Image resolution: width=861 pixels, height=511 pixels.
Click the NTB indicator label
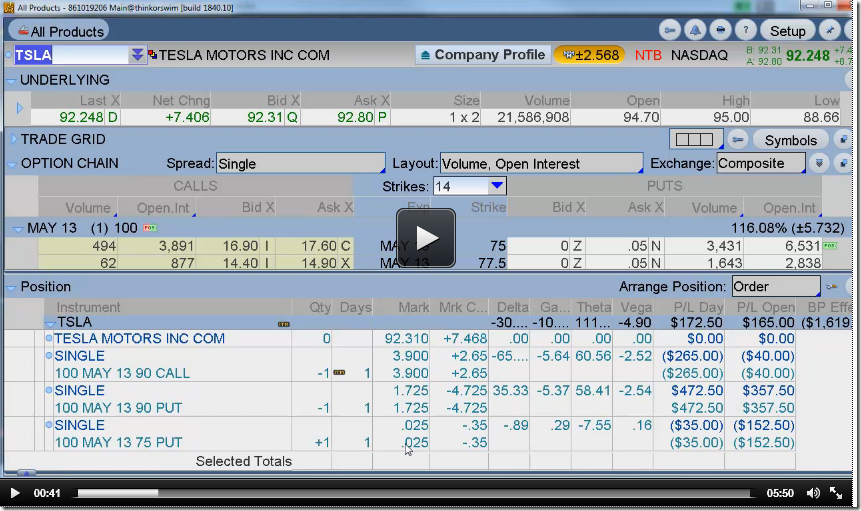pos(648,55)
